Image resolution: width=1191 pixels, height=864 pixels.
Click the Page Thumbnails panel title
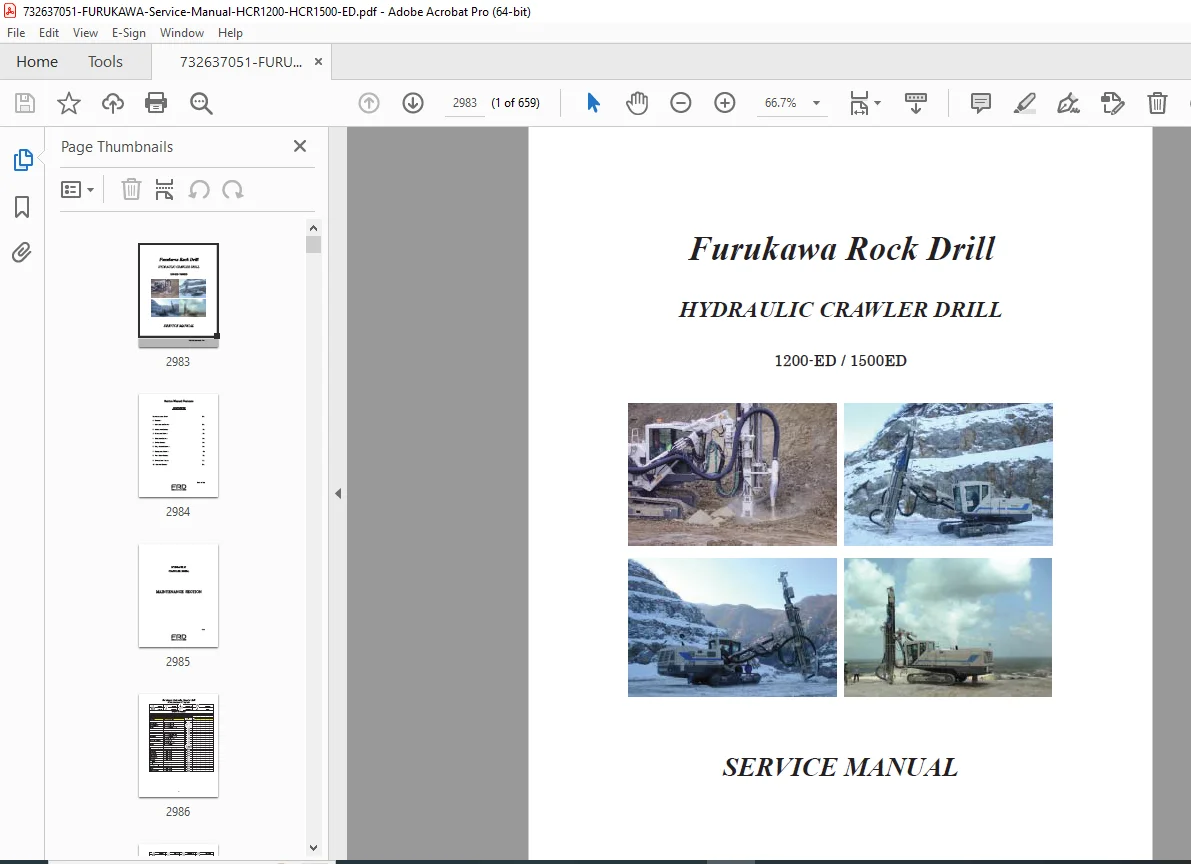click(117, 147)
